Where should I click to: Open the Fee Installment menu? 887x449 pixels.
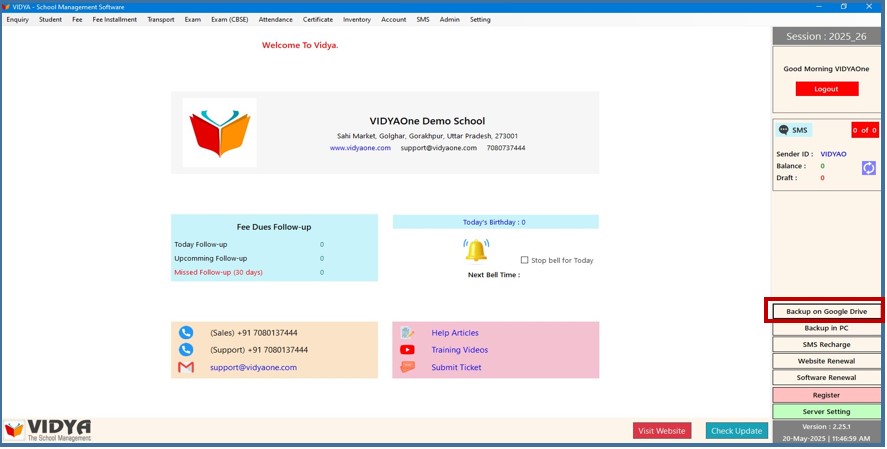[115, 19]
